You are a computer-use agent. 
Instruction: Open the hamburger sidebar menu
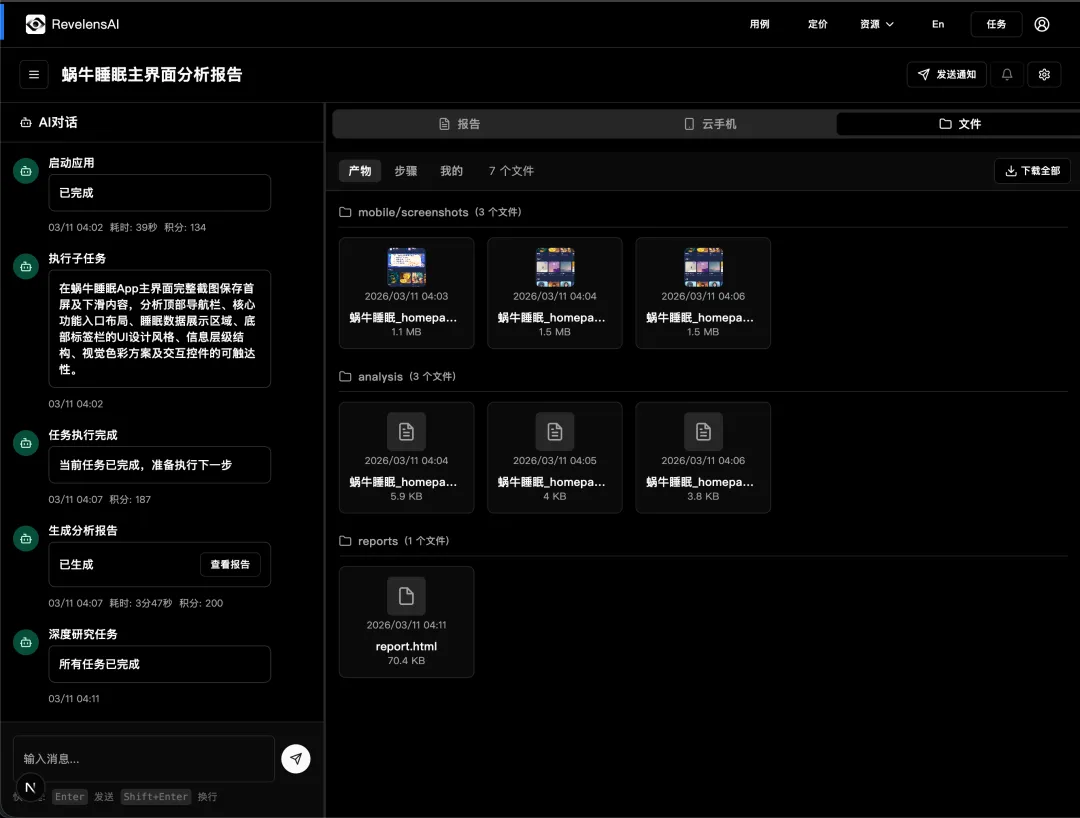click(x=34, y=74)
